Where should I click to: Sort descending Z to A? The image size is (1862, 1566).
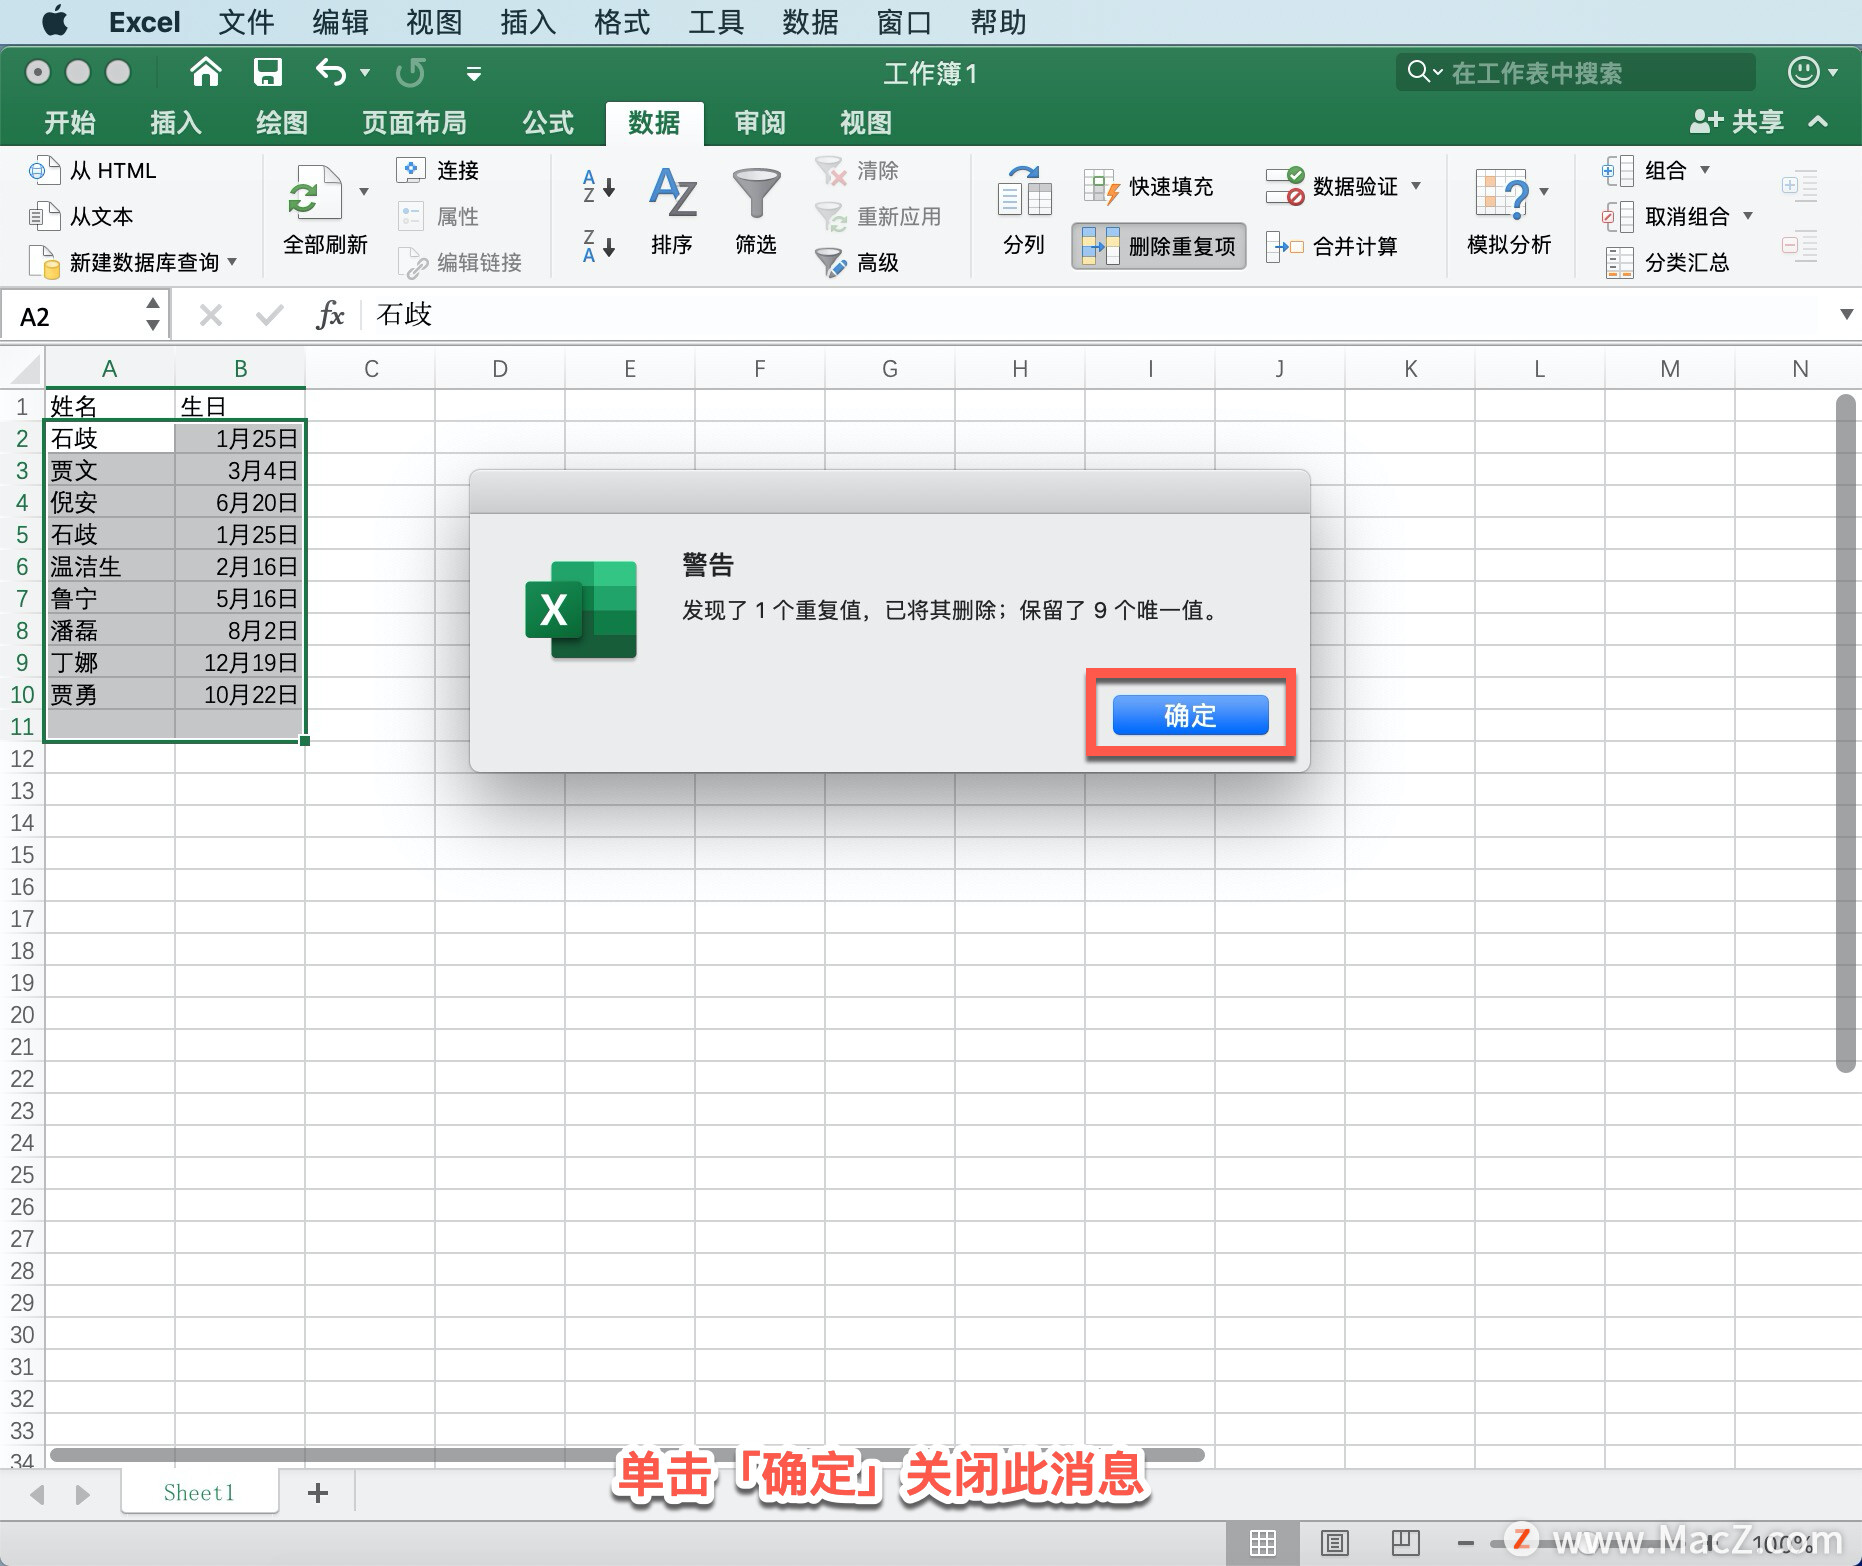598,245
